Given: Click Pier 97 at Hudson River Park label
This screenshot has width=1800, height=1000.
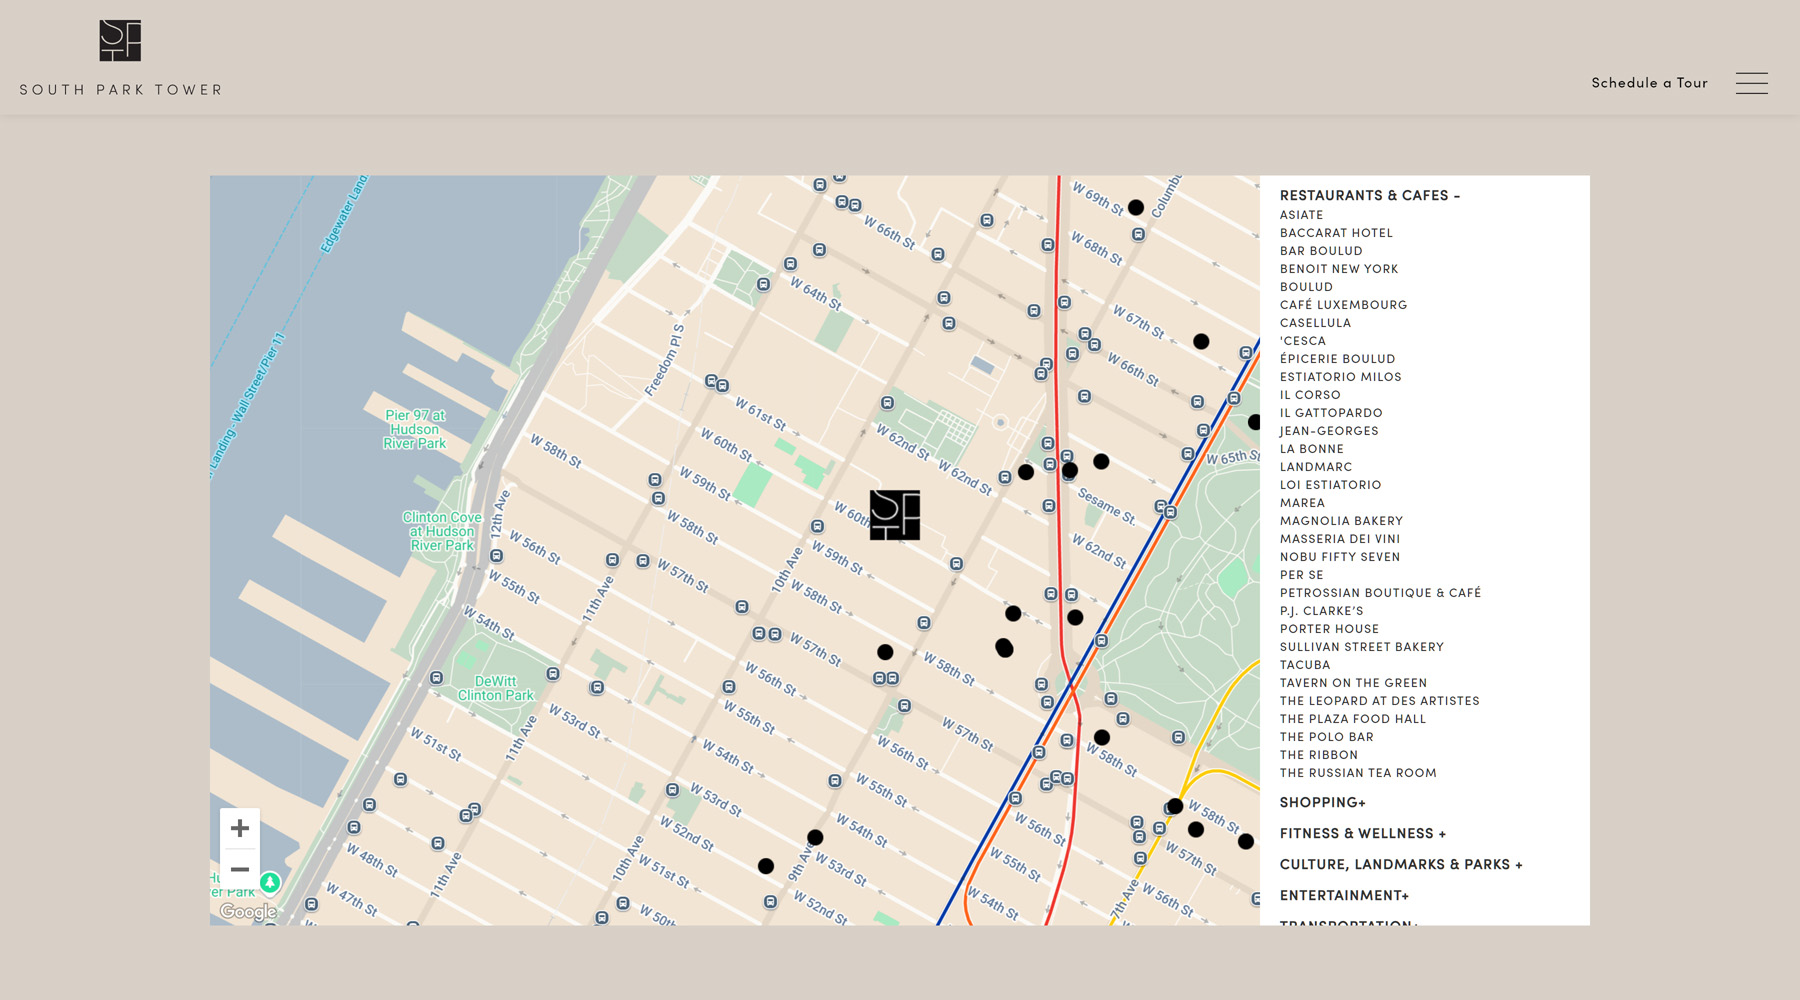Looking at the screenshot, I should pos(415,429).
